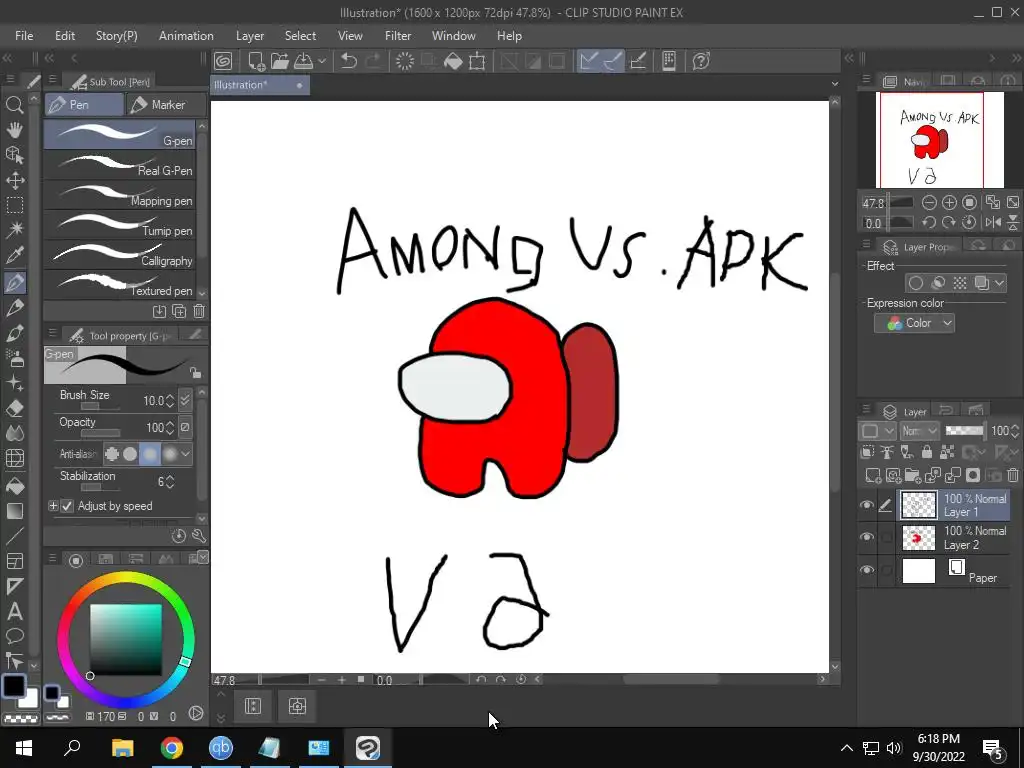Click the Navigator canvas thumbnail

click(x=939, y=140)
